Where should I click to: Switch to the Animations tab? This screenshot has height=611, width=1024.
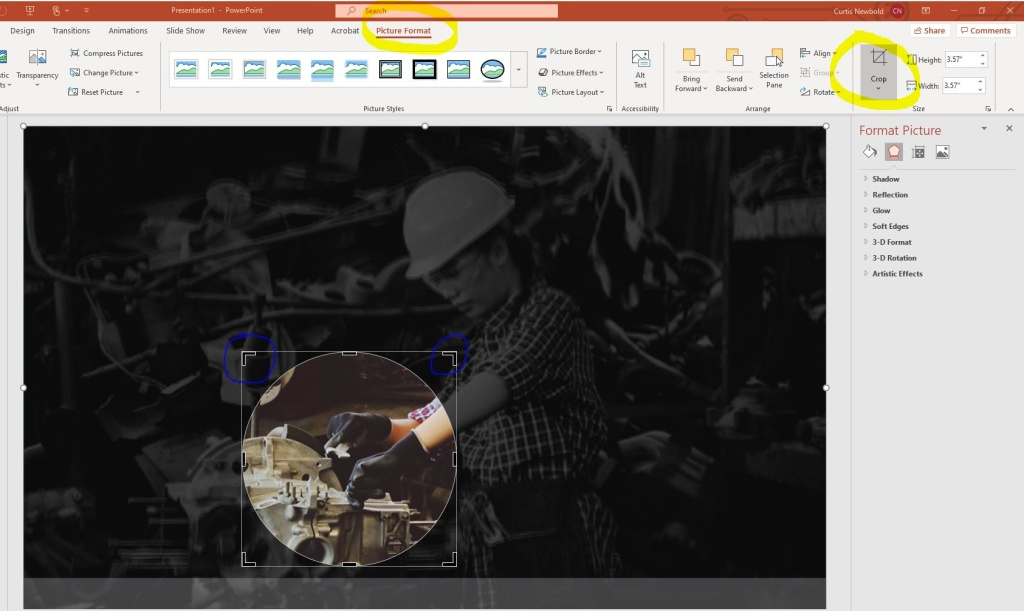[127, 30]
